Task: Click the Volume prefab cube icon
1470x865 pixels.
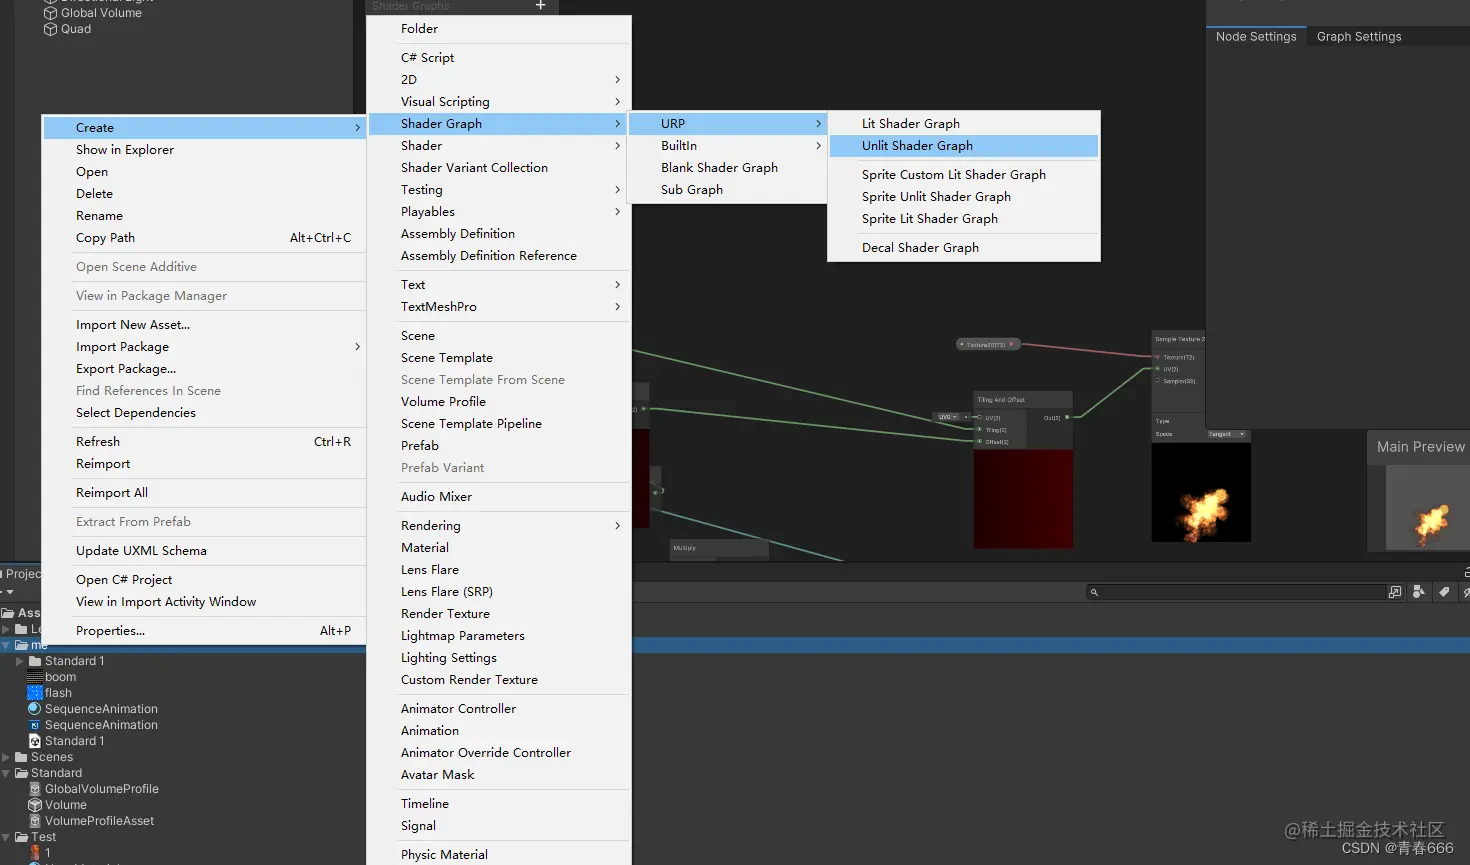Action: click(34, 805)
